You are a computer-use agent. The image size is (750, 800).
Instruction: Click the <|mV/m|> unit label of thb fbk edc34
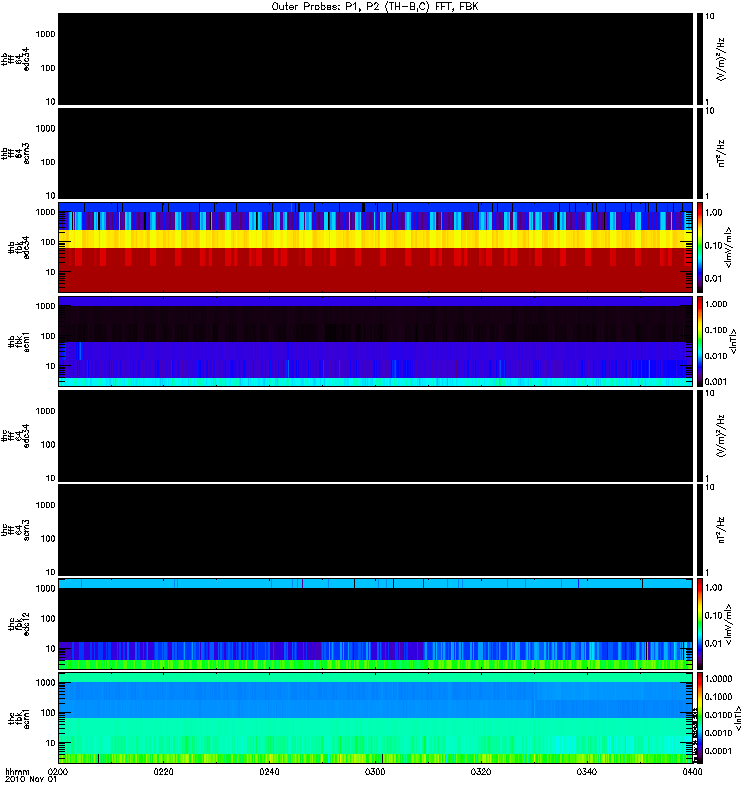[x=729, y=247]
